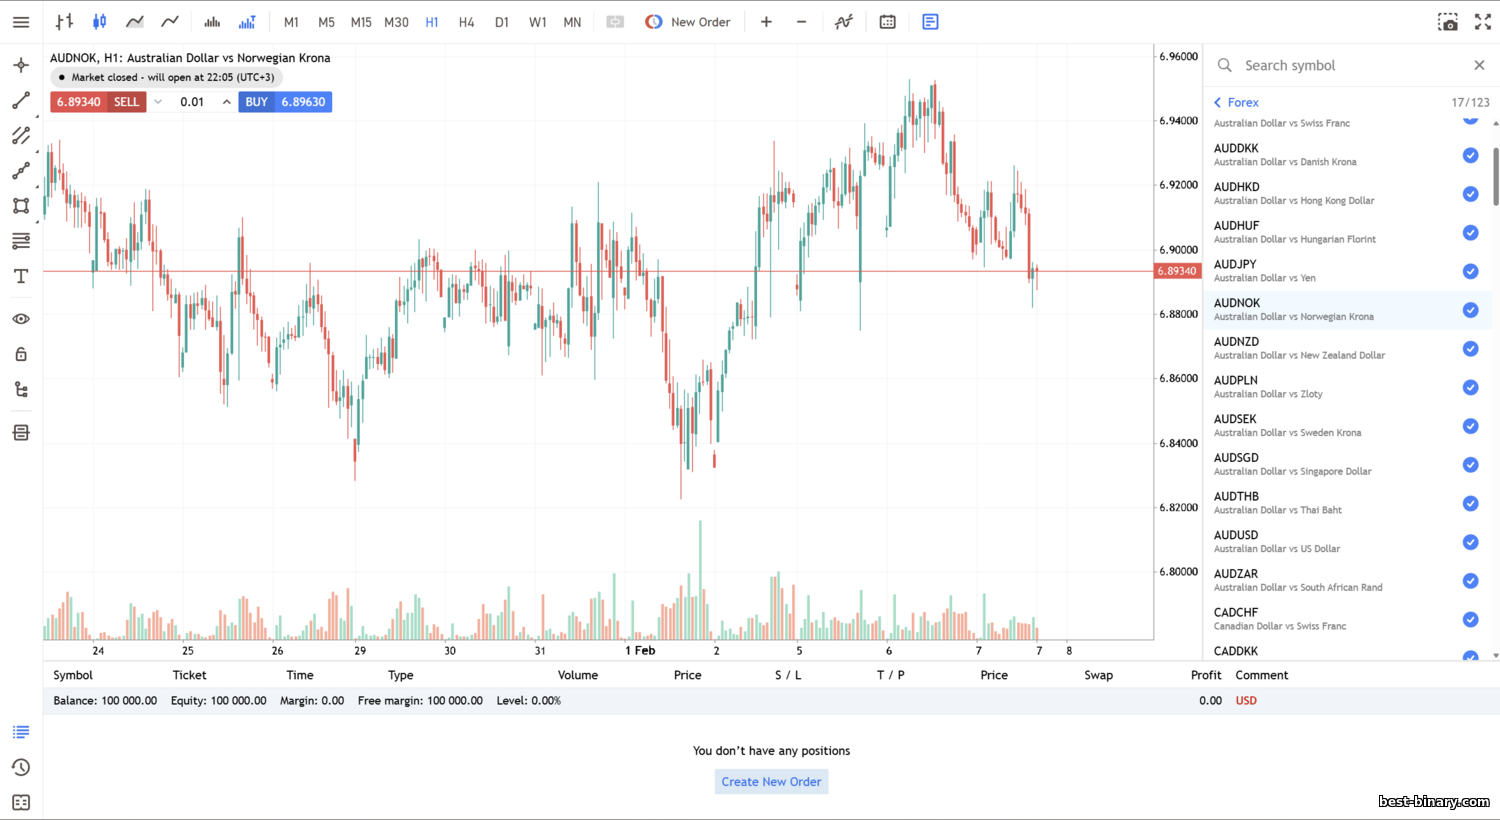Pick the text annotation tool
Screen dimensions: 1500x820
pos(21,276)
